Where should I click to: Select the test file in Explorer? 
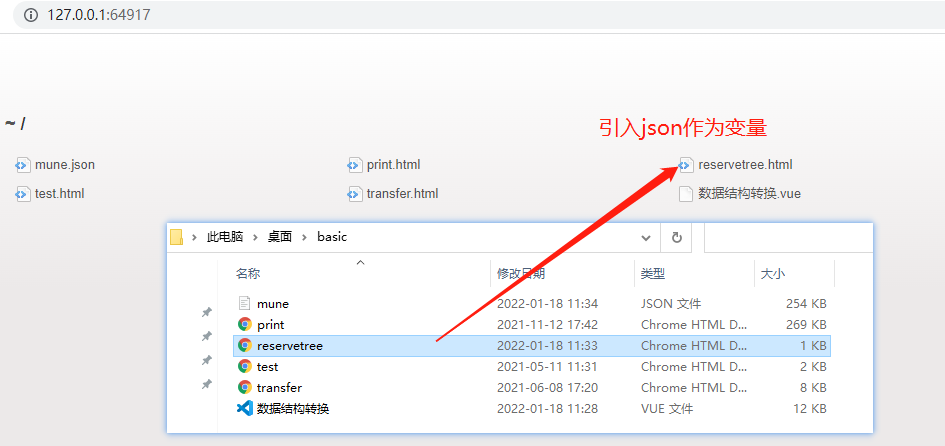click(532, 366)
